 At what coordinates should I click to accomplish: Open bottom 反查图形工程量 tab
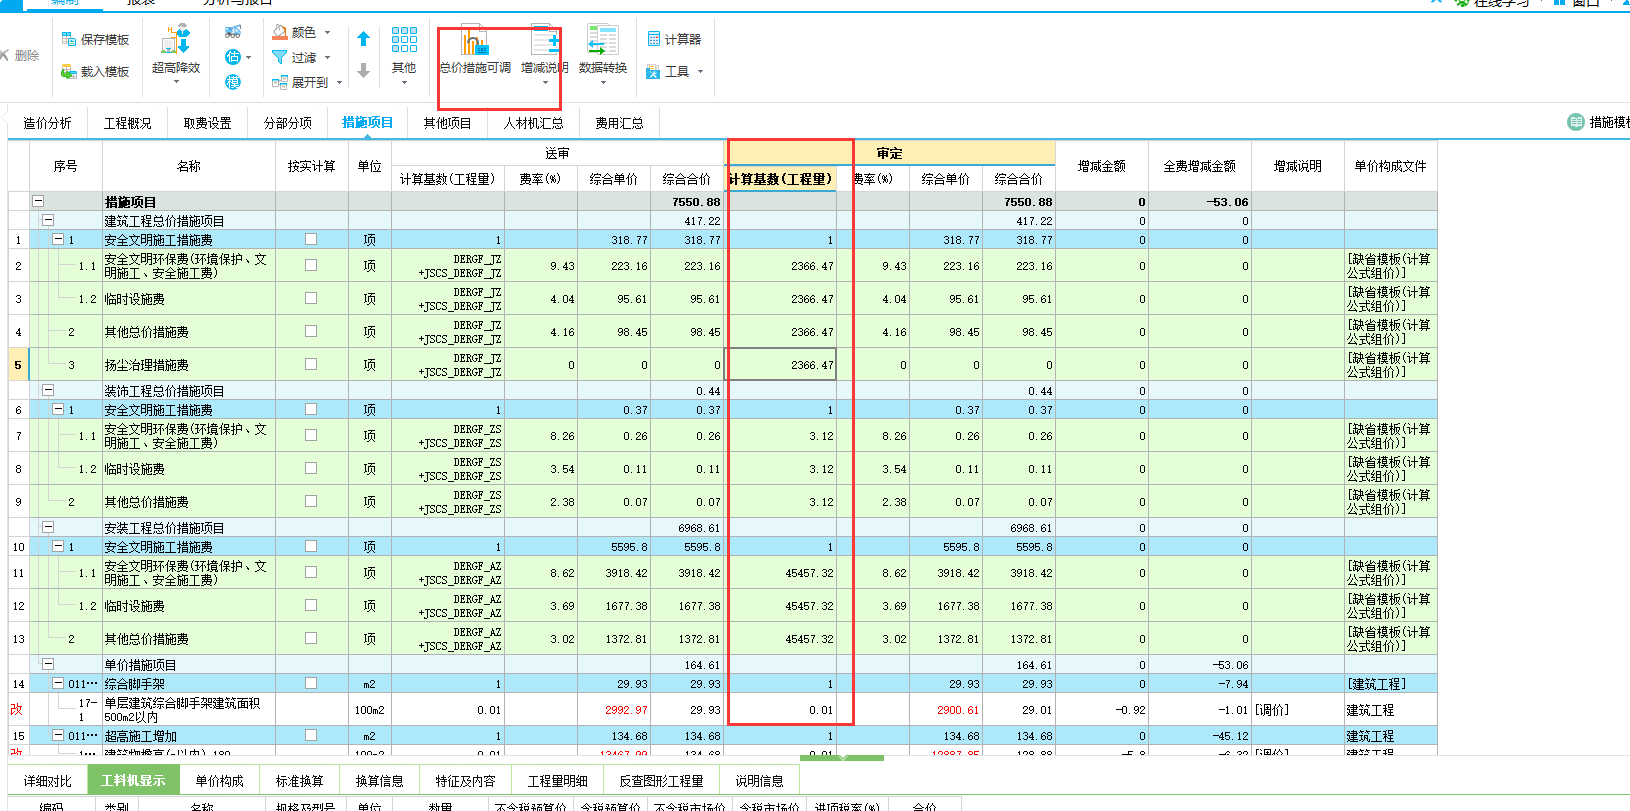(x=661, y=781)
